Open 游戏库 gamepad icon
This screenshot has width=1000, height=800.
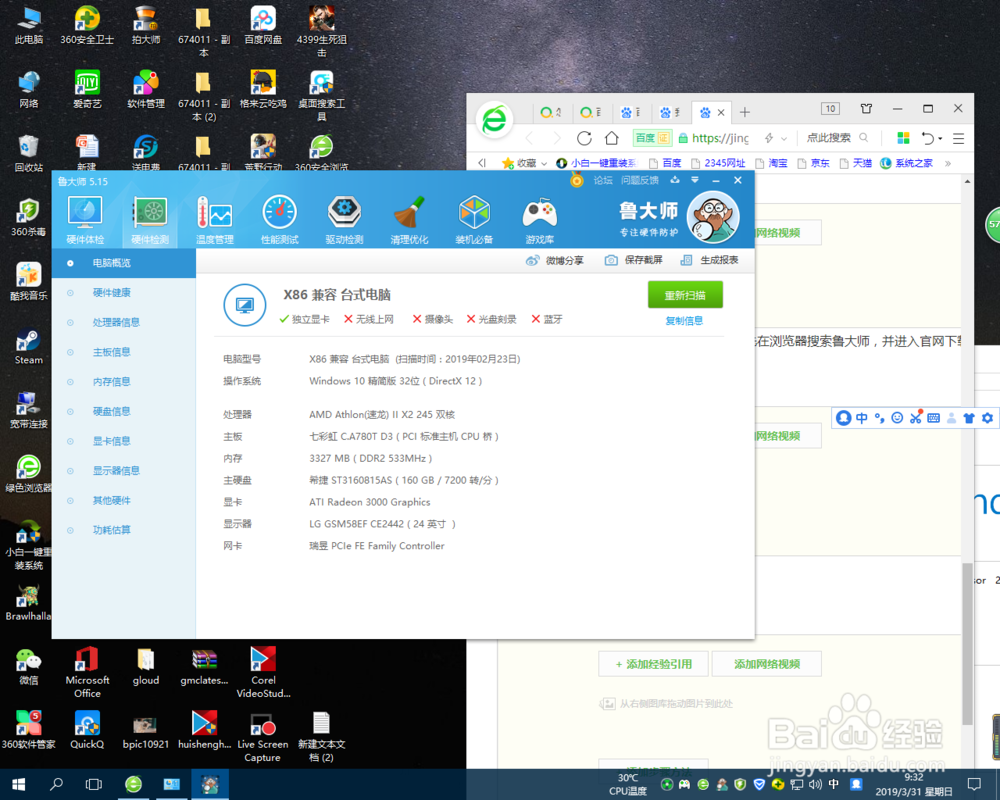(540, 220)
